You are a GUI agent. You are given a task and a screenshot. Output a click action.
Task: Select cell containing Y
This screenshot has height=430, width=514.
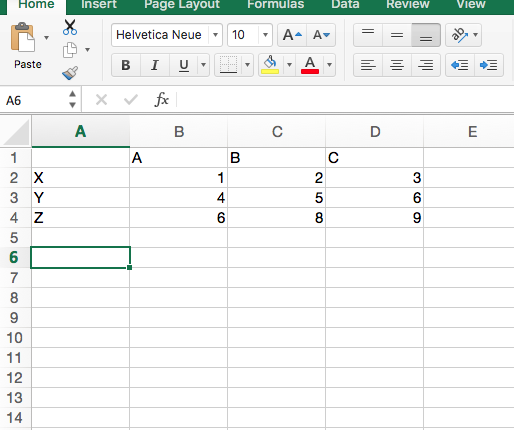(81, 197)
